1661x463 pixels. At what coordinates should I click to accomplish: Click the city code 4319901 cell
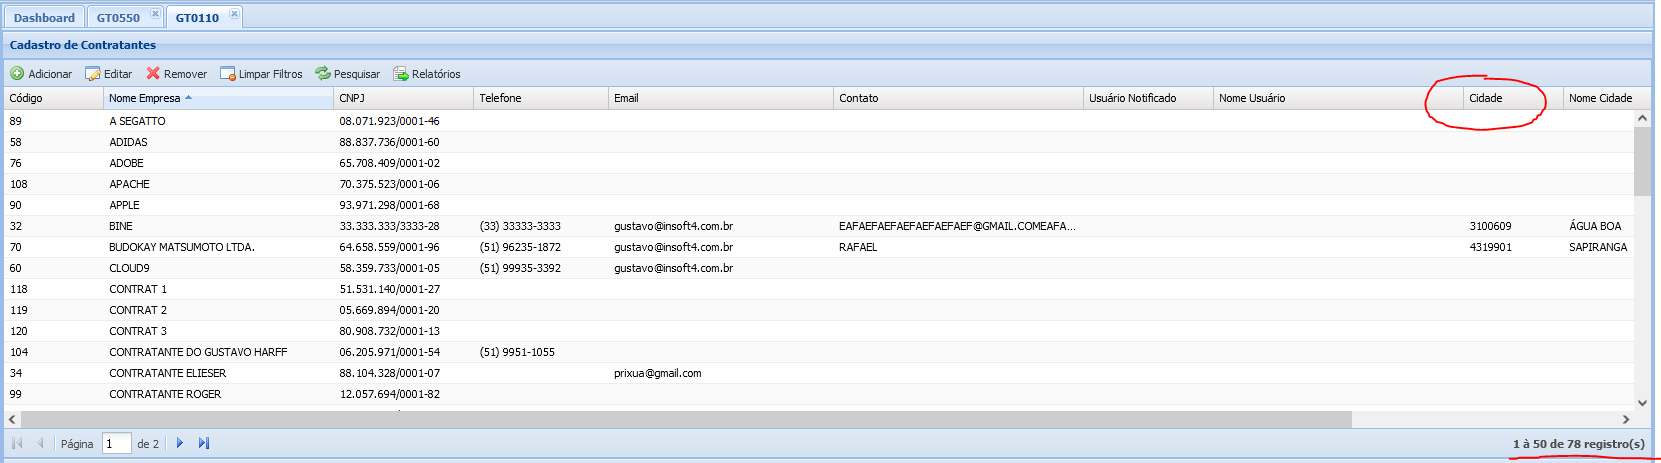[x=1513, y=247]
